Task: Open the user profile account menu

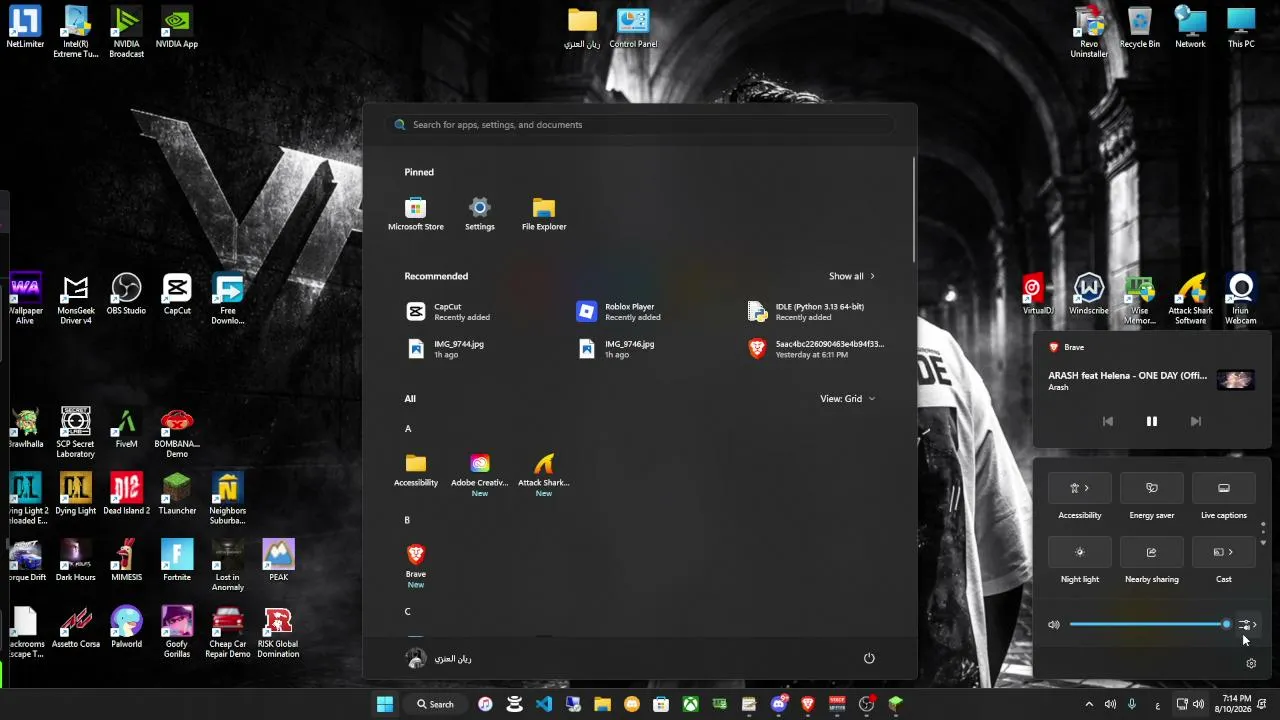Action: [x=439, y=658]
